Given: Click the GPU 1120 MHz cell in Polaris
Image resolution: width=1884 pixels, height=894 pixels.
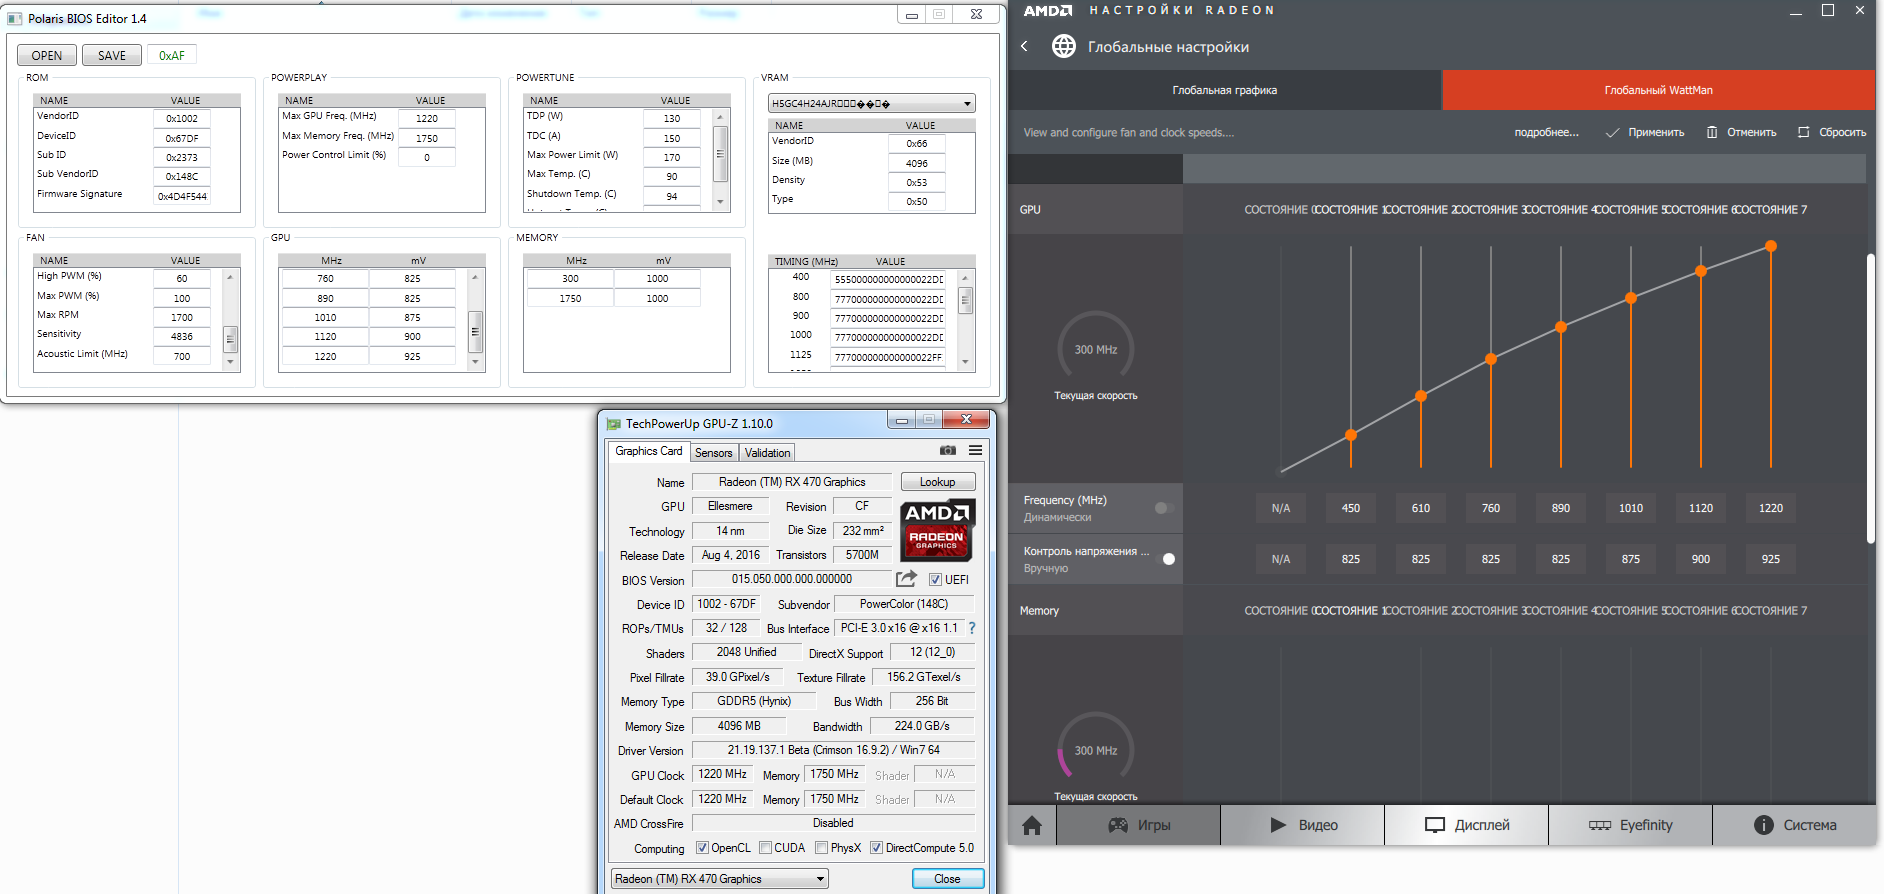Looking at the screenshot, I should 325,337.
